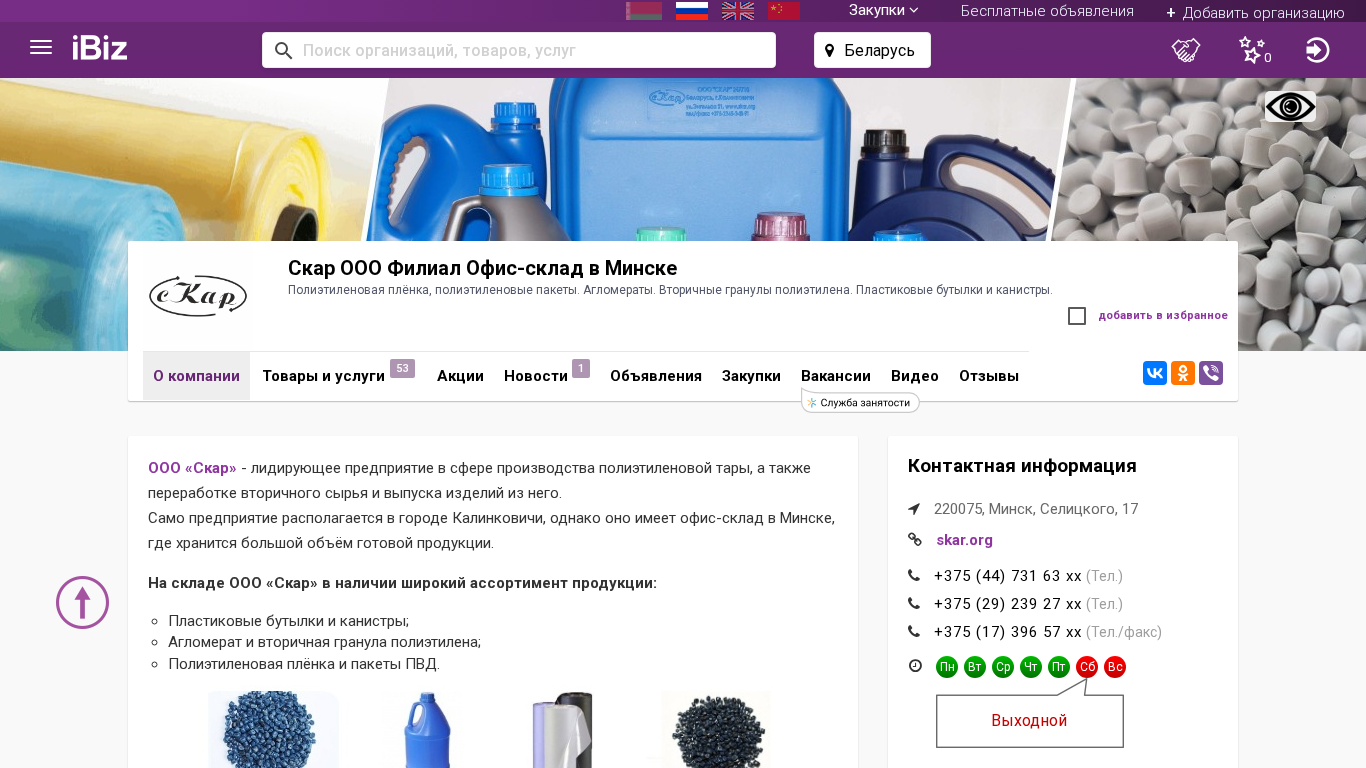This screenshot has width=1366, height=768.
Task: Click the Скар company logo
Action: 198,296
